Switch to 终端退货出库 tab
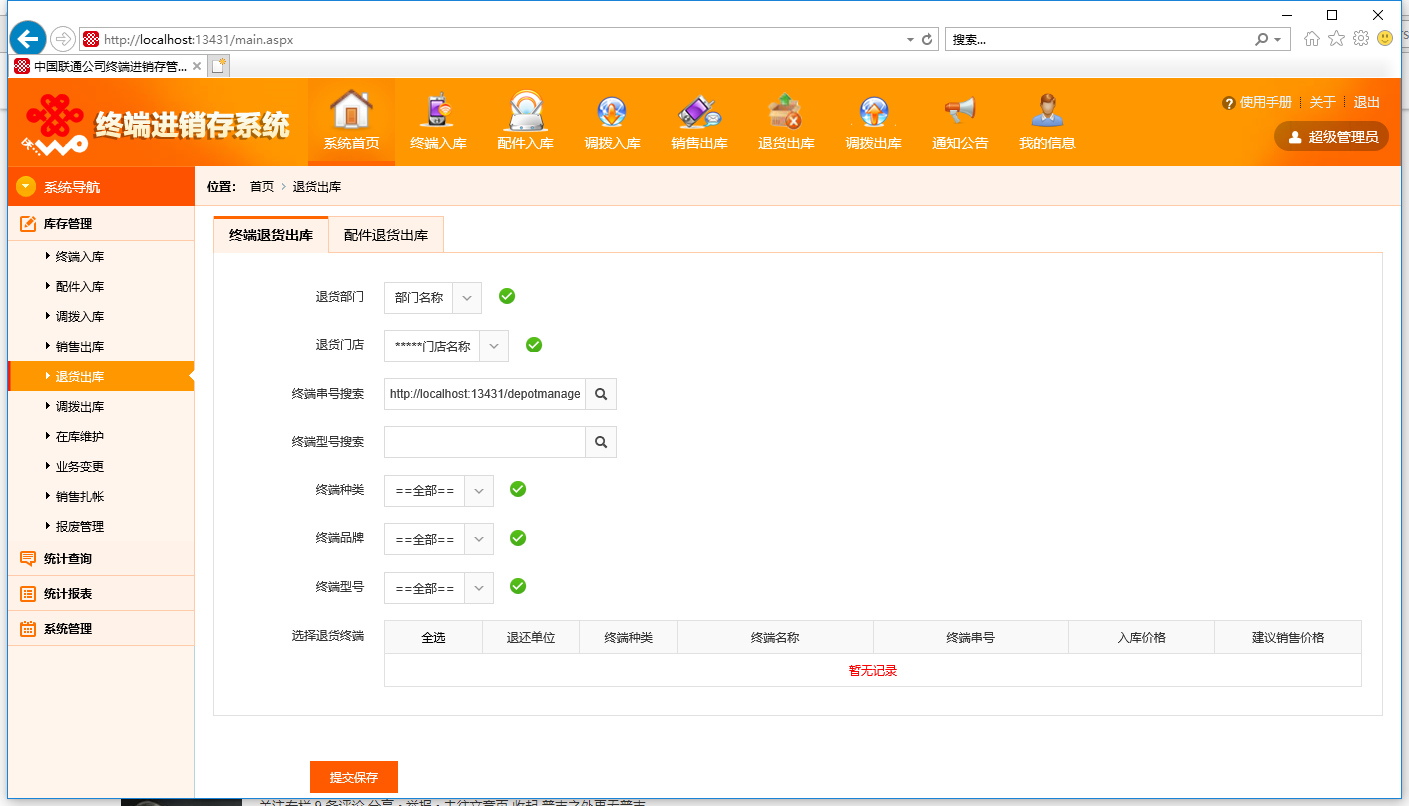The height and width of the screenshot is (806, 1409). click(x=271, y=235)
